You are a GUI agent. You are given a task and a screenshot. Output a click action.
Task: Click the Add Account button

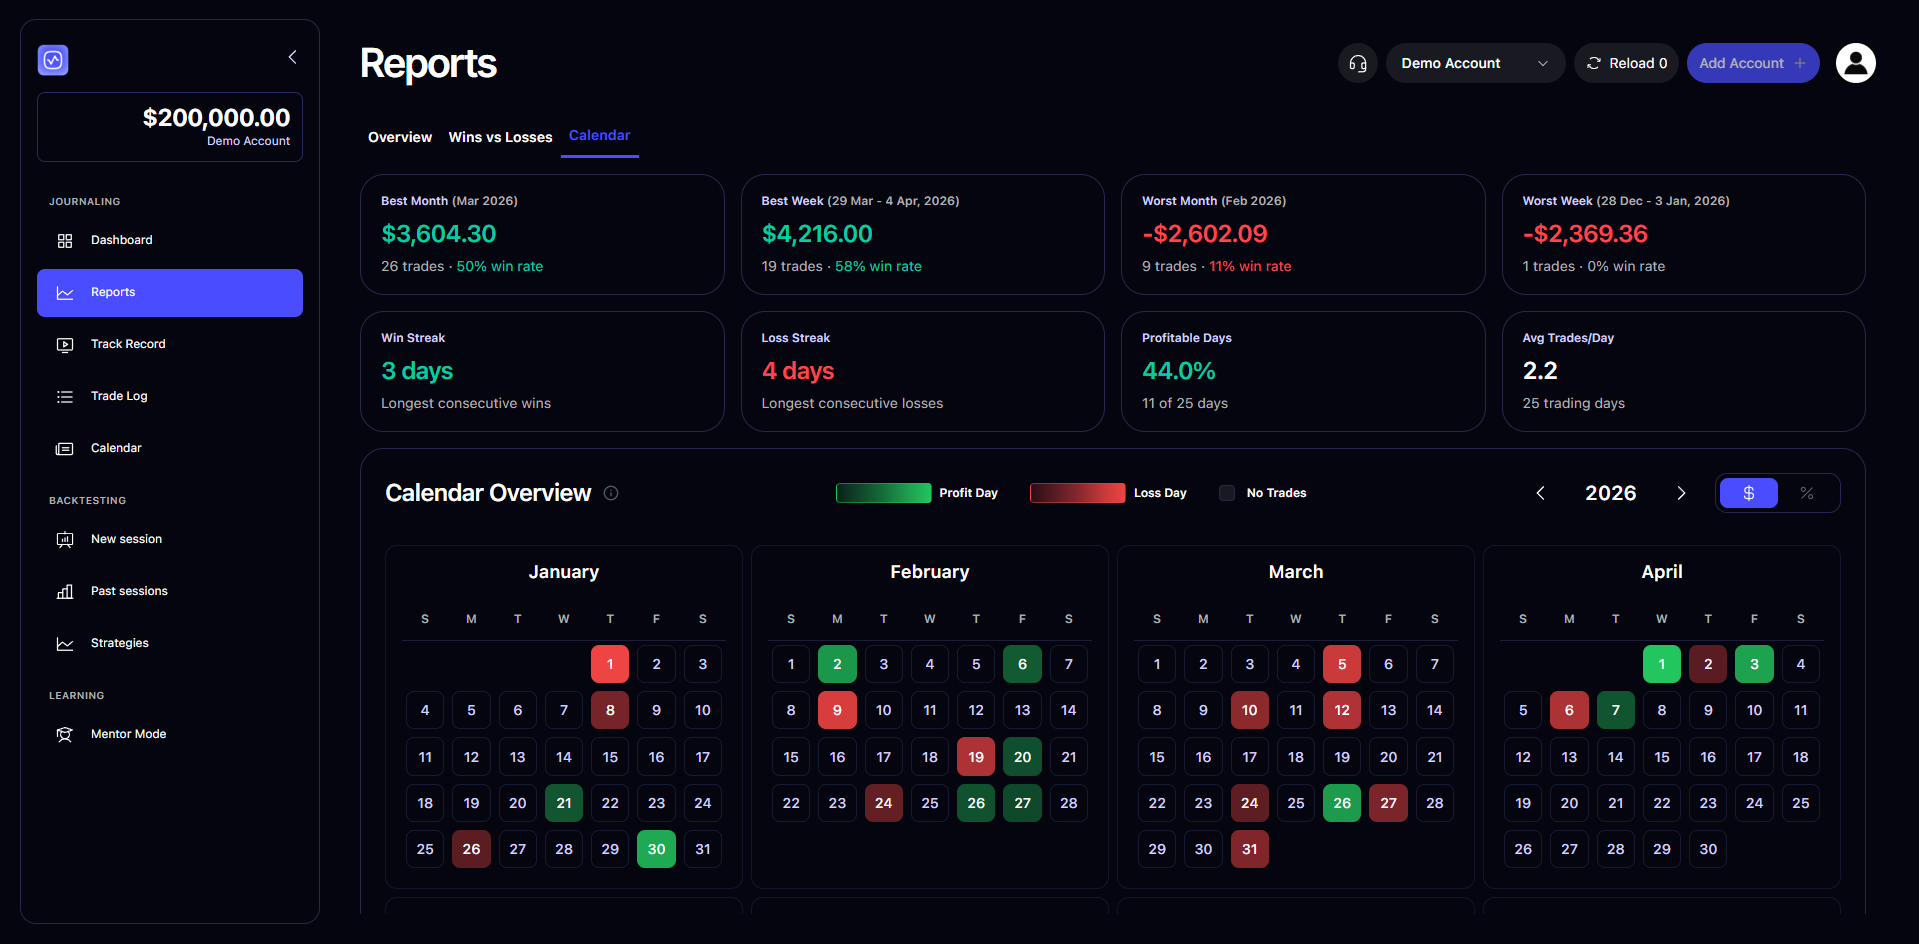[x=1752, y=62]
